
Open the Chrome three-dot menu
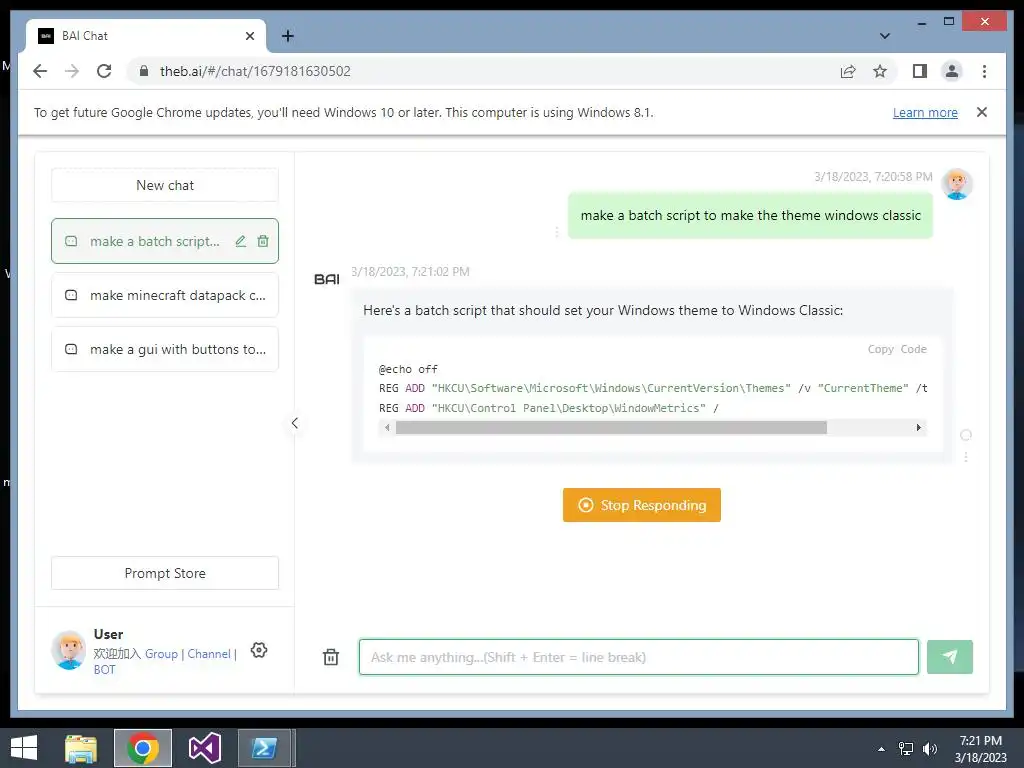point(984,71)
